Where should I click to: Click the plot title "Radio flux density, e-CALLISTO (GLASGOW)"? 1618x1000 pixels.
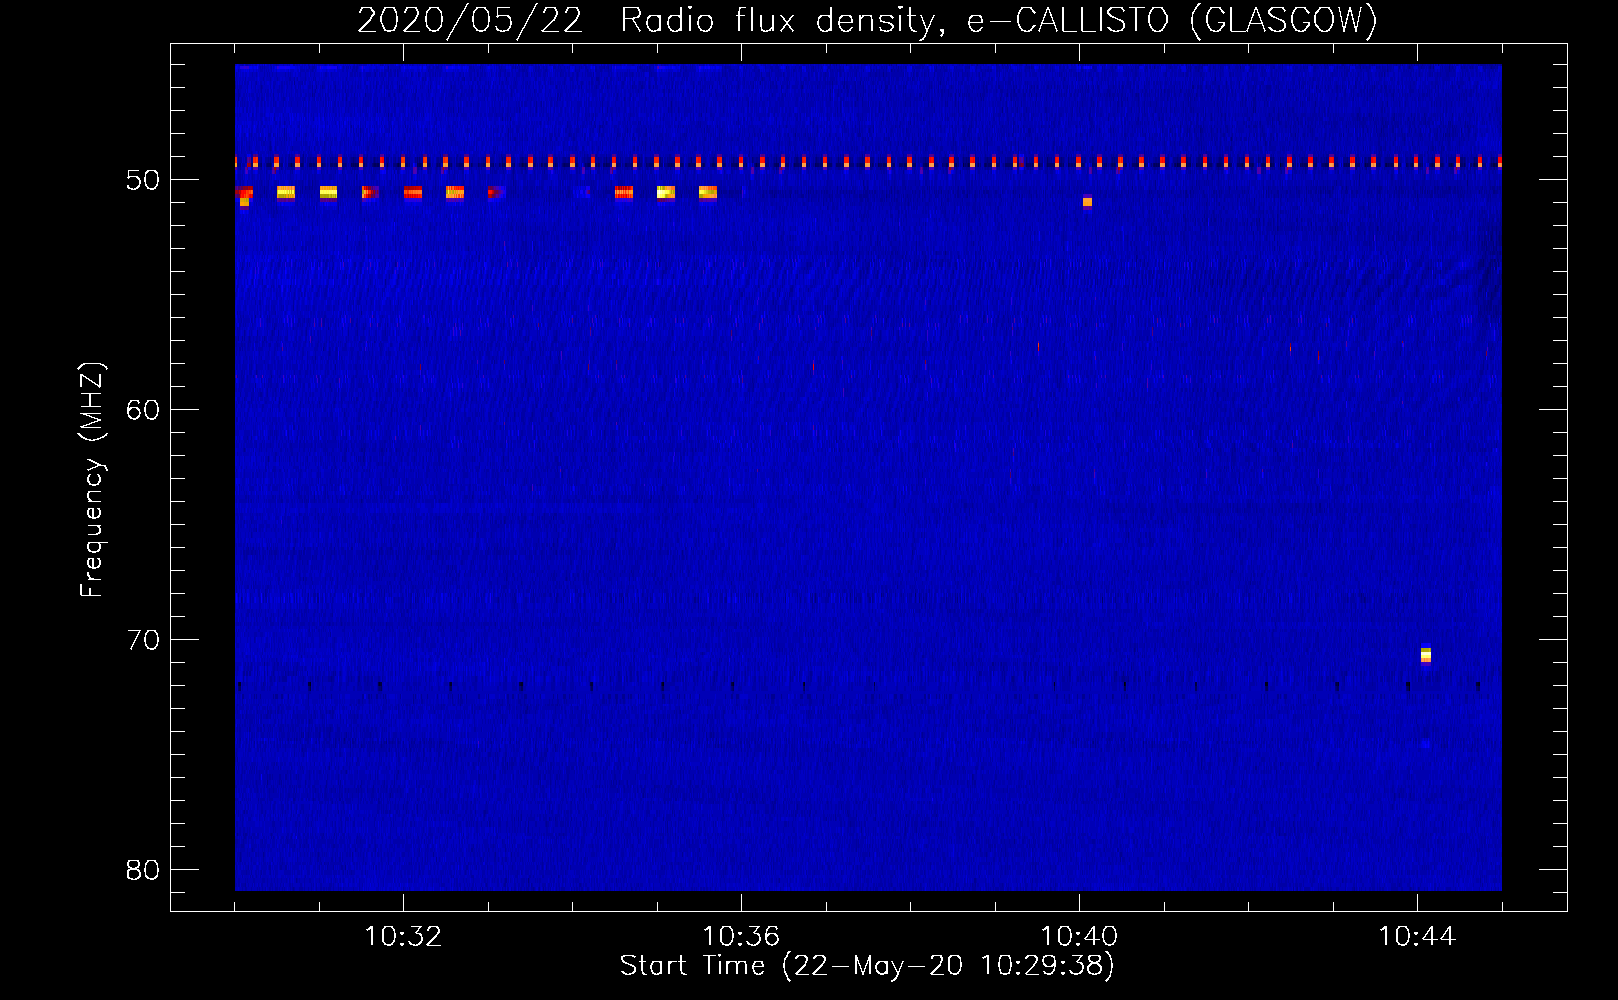click(x=999, y=20)
